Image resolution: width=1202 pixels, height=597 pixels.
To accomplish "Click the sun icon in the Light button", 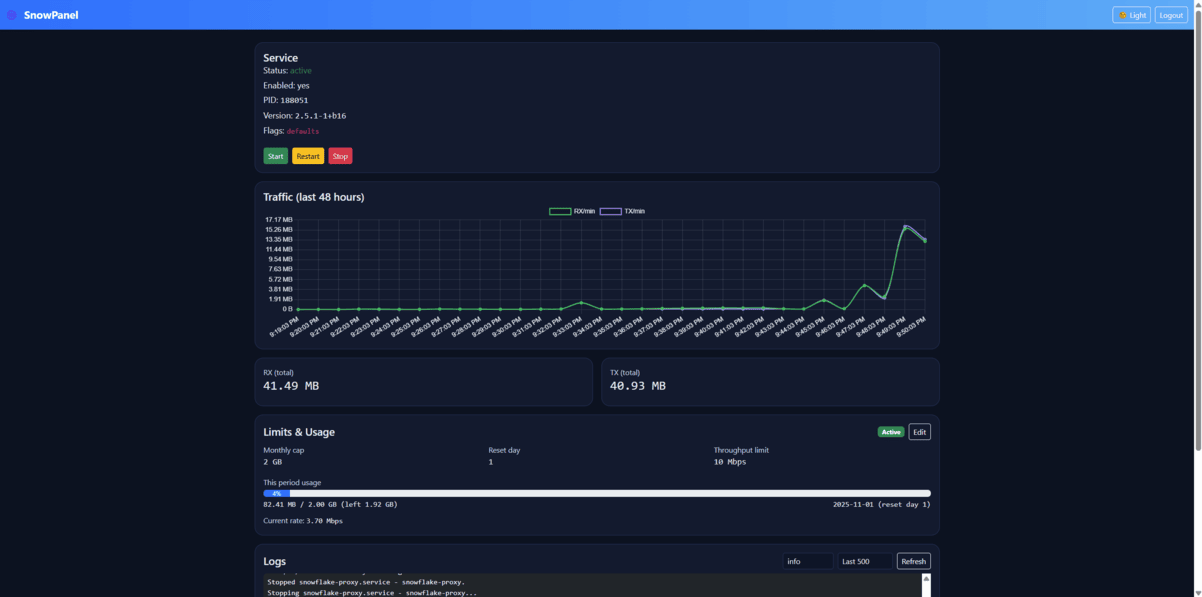I will tap(1123, 15).
